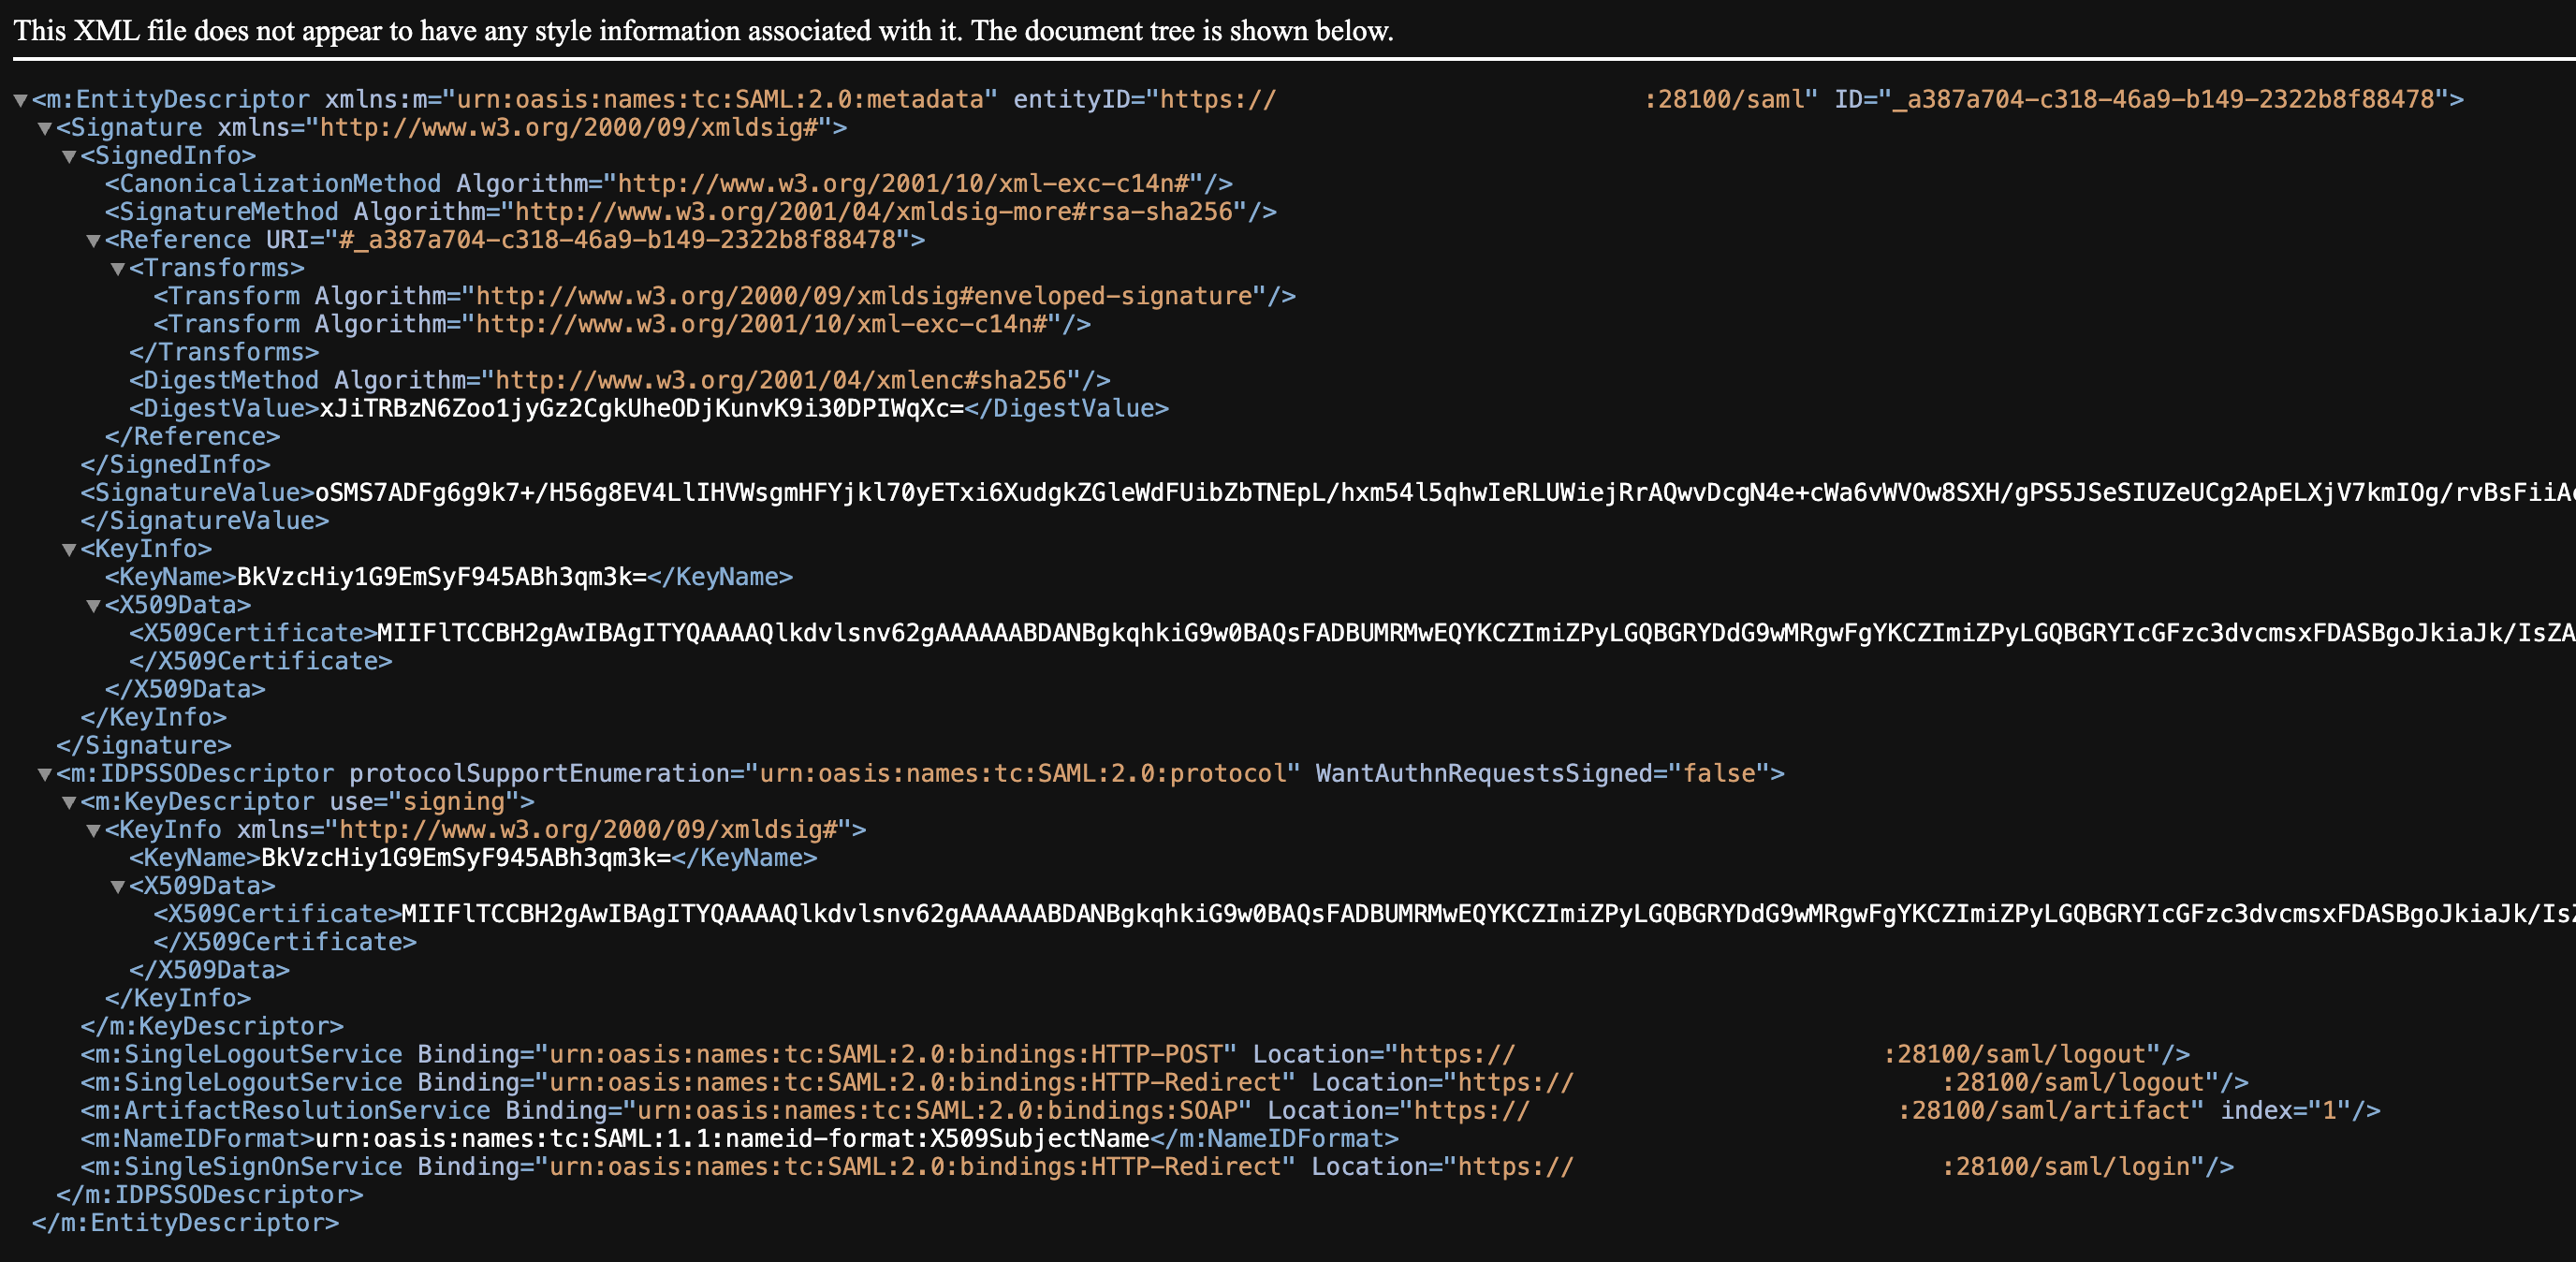Collapse the Reference URI node

[x=93, y=240]
